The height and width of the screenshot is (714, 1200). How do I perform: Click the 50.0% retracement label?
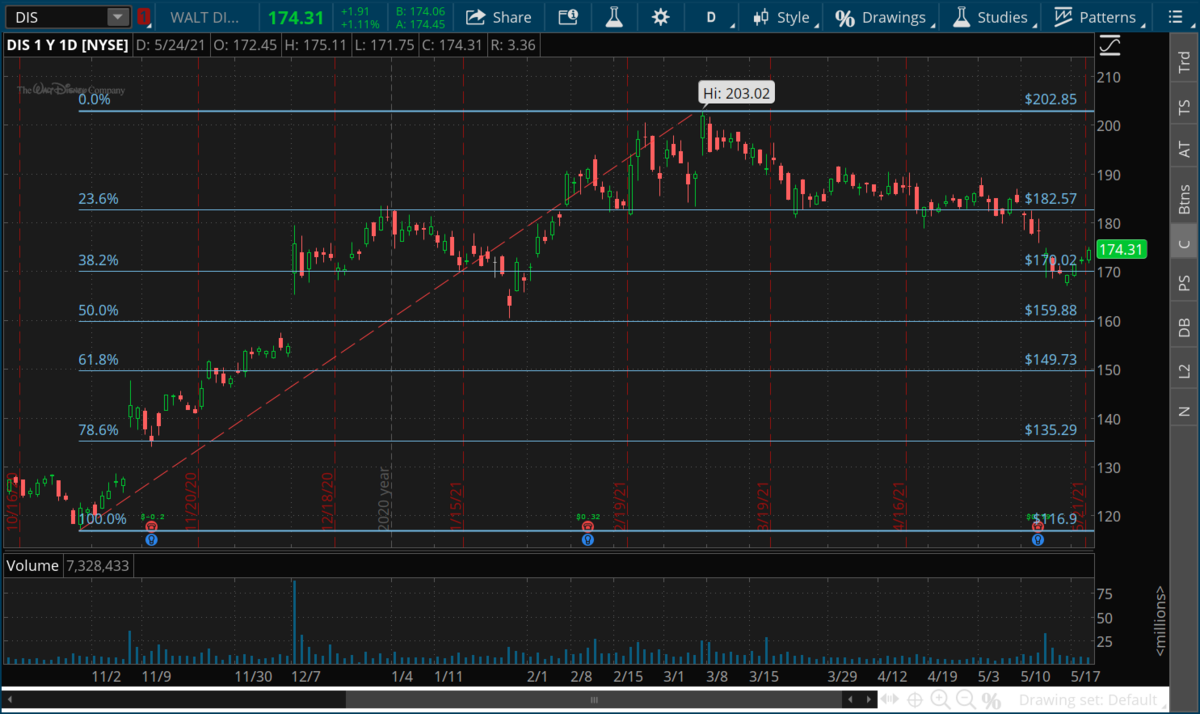click(99, 310)
